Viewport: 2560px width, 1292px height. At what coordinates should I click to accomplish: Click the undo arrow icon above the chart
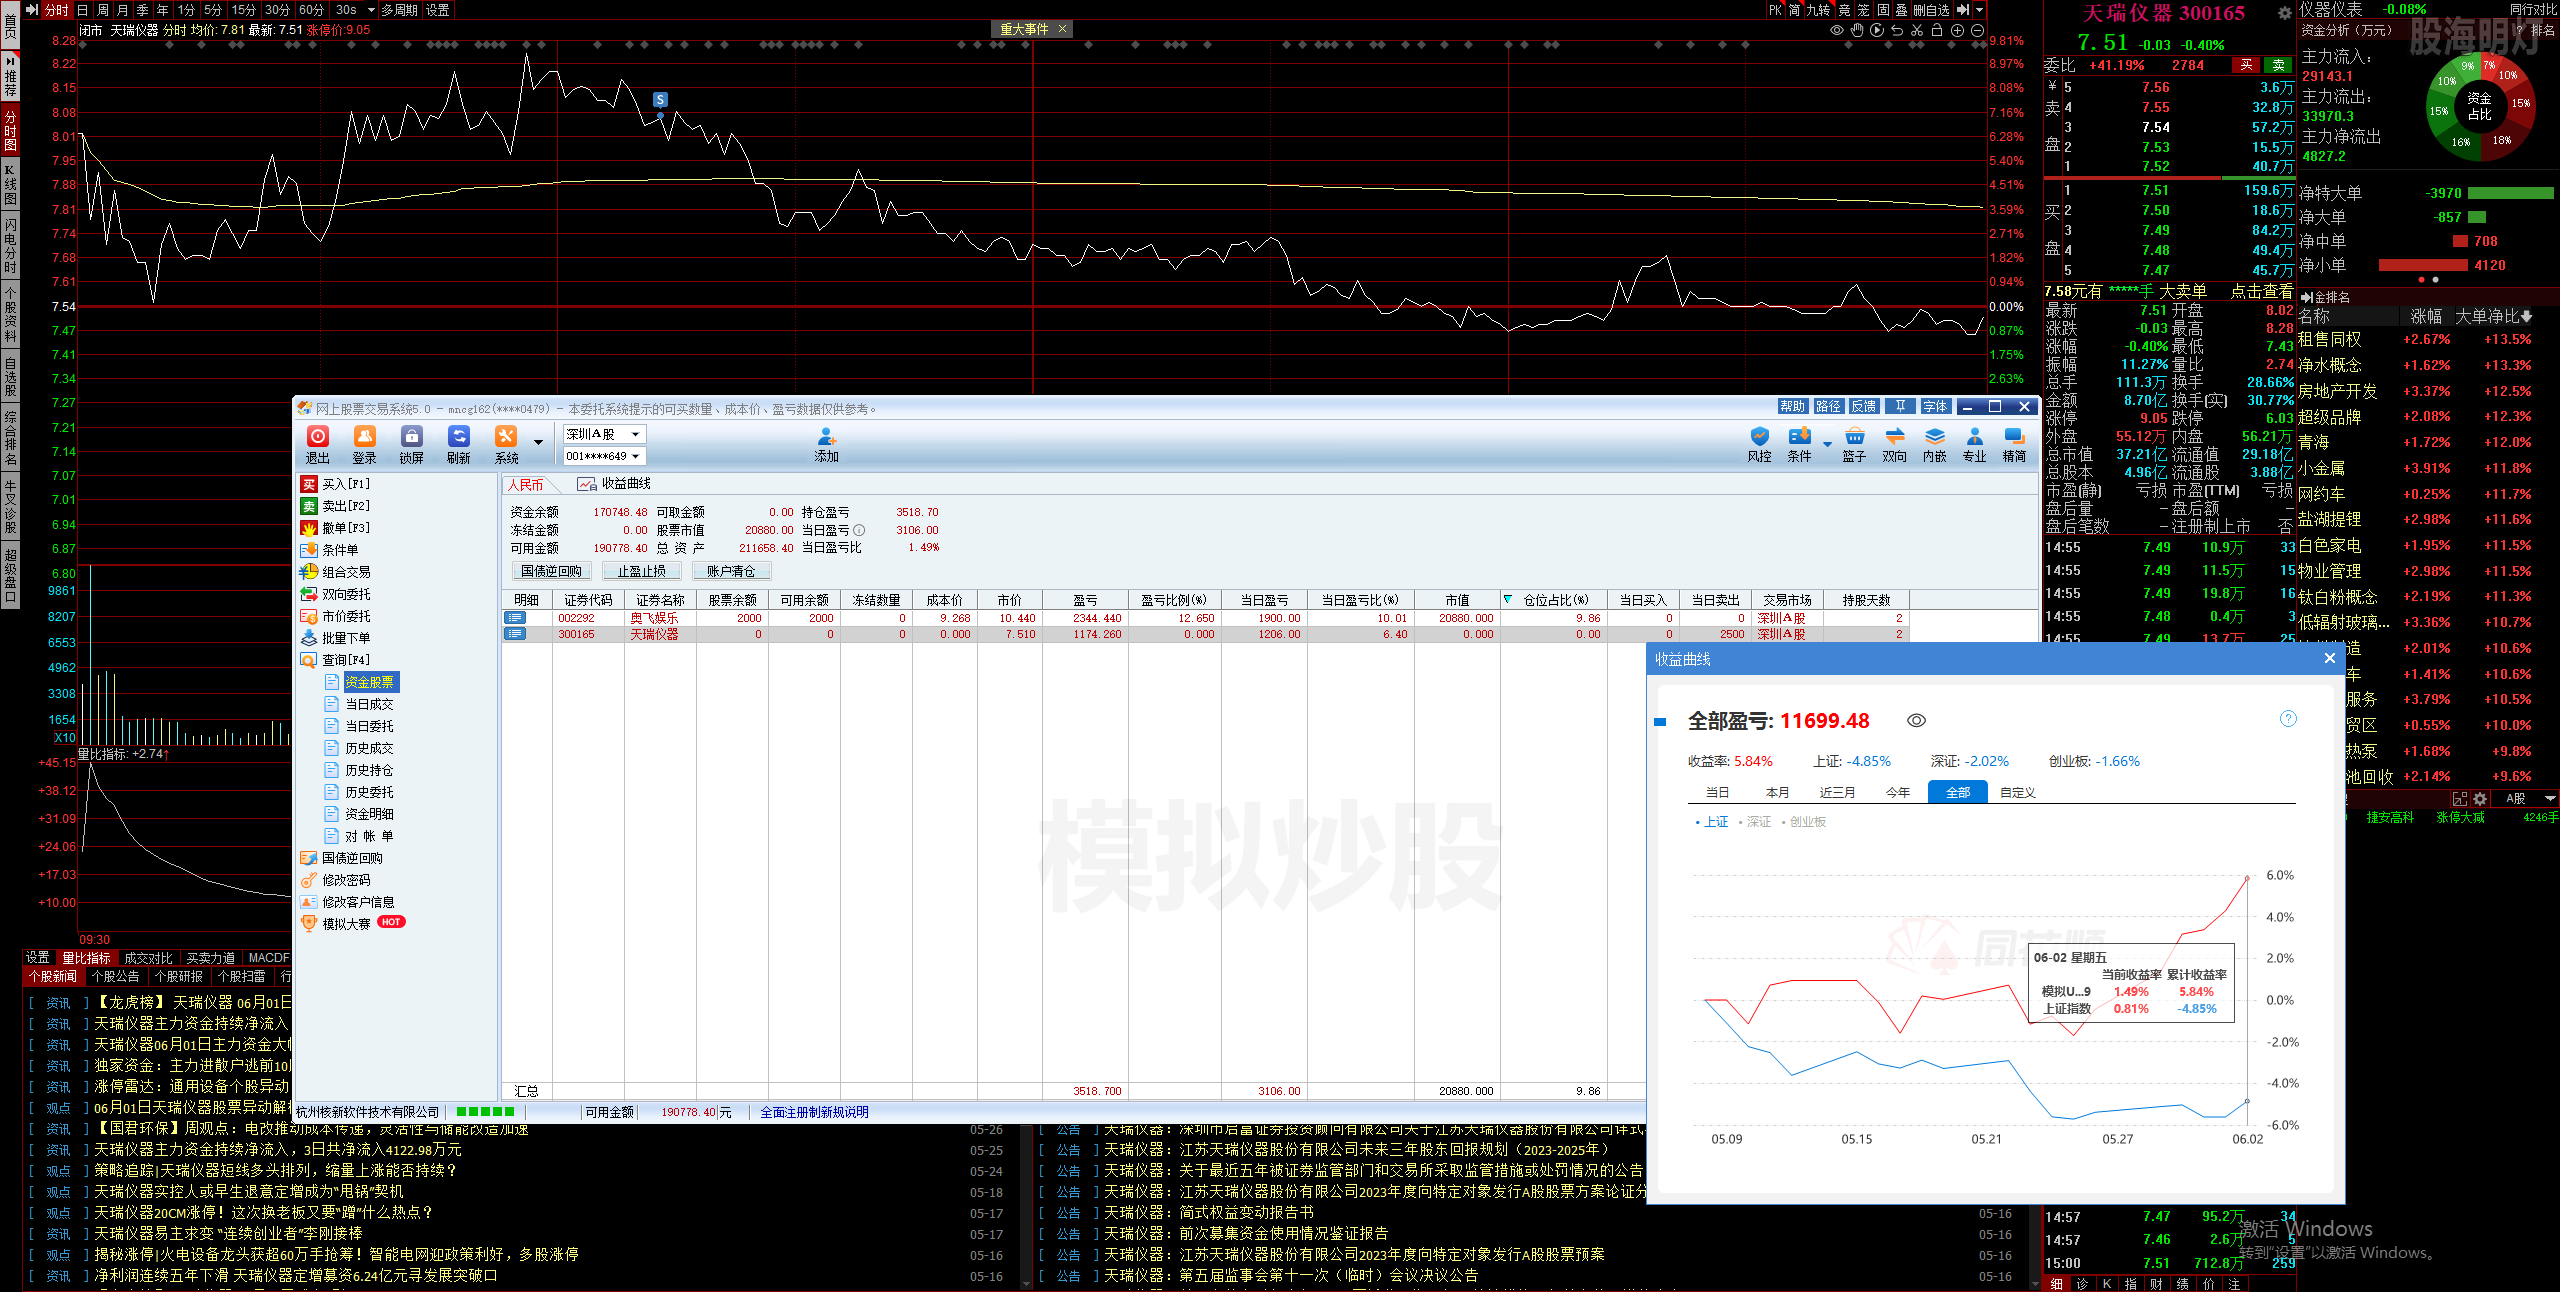click(1897, 30)
